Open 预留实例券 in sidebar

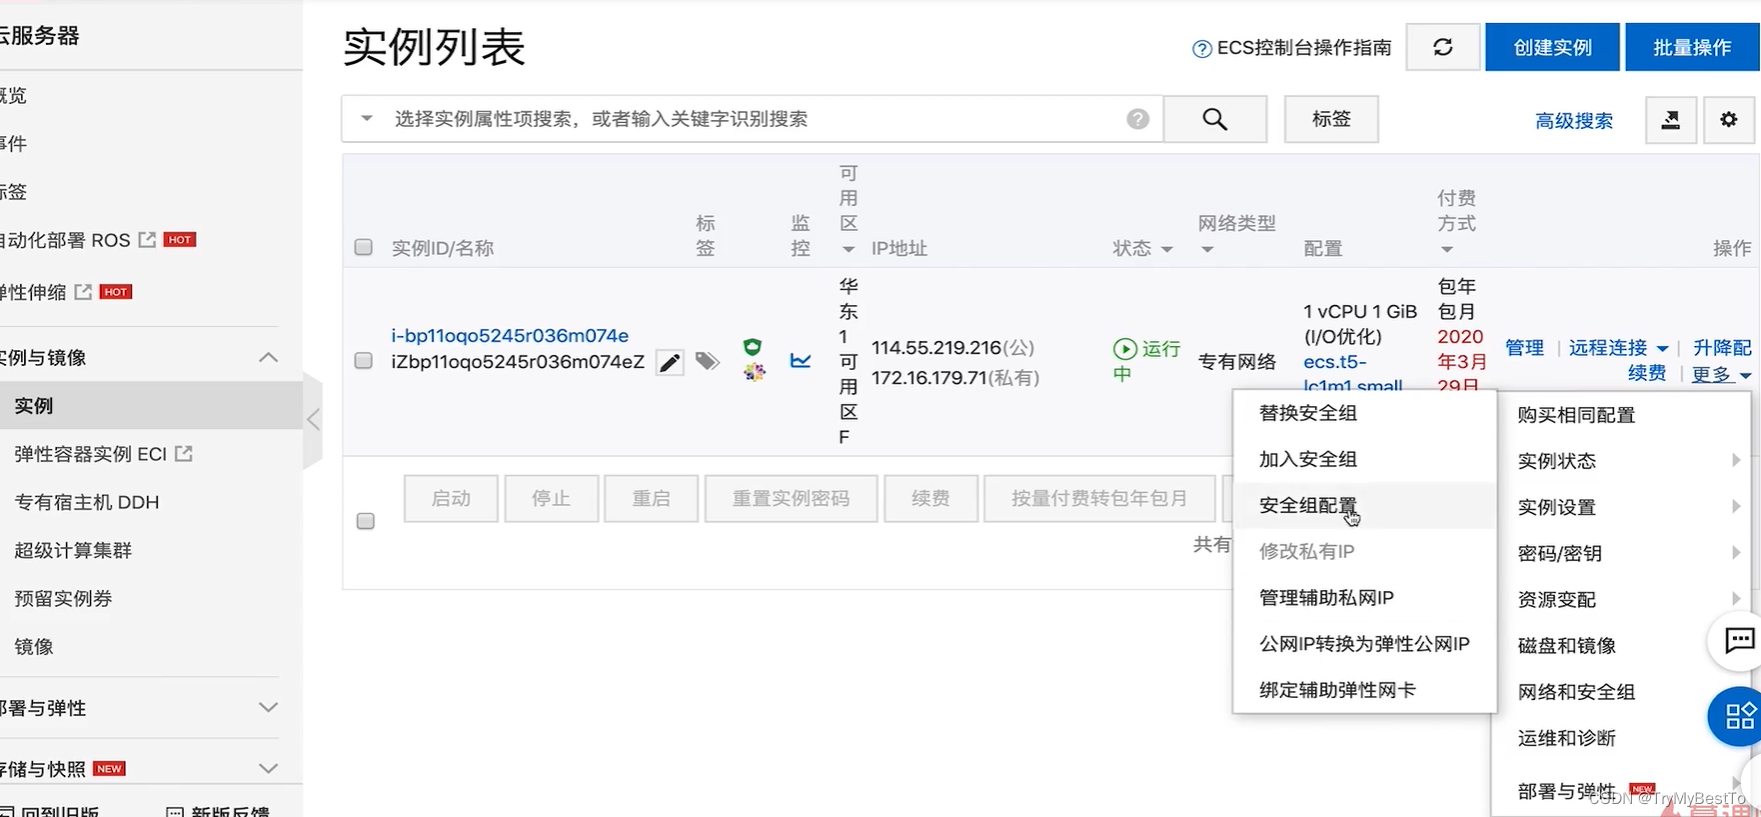[x=63, y=598]
